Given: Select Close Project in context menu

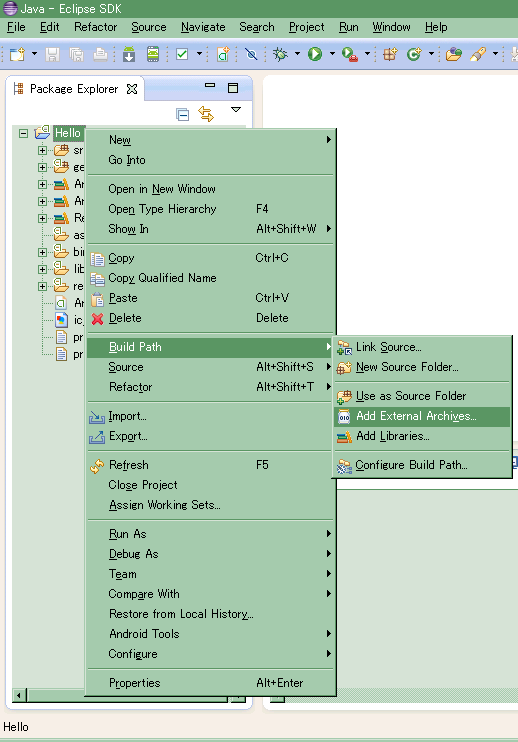Looking at the screenshot, I should 211,485.
